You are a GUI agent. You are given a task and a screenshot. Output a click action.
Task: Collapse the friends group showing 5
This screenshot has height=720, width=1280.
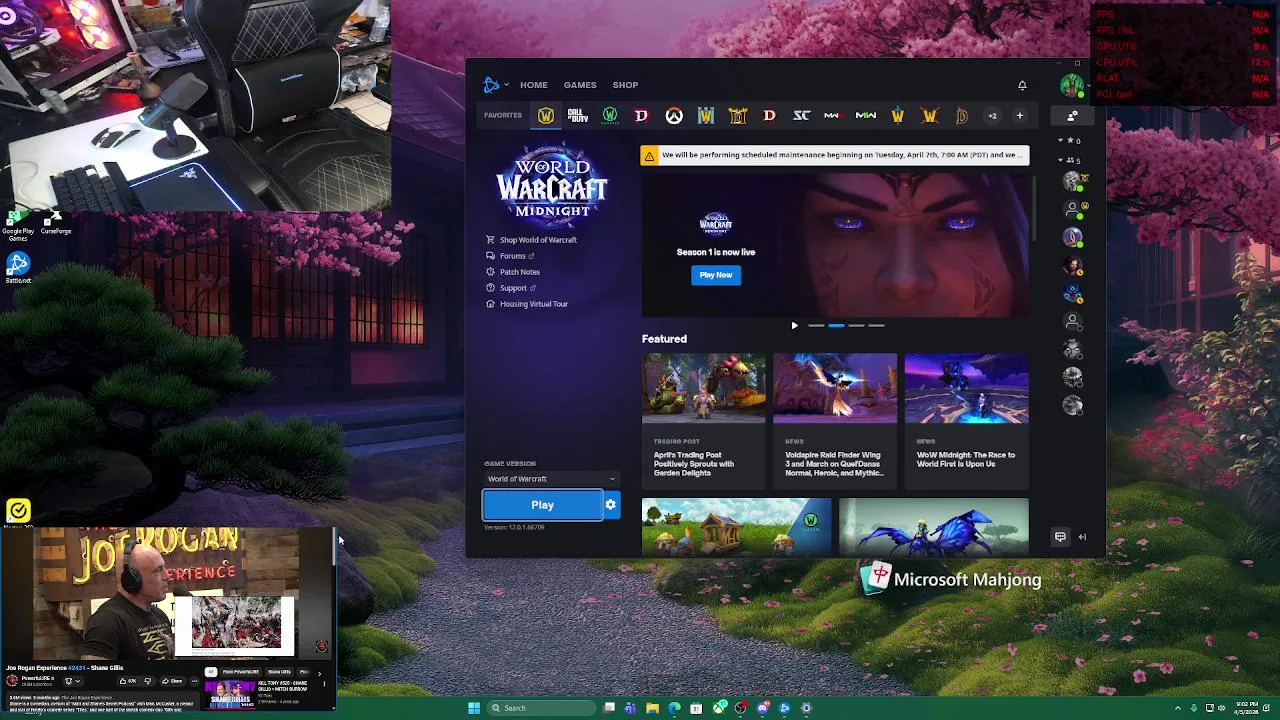[1070, 160]
